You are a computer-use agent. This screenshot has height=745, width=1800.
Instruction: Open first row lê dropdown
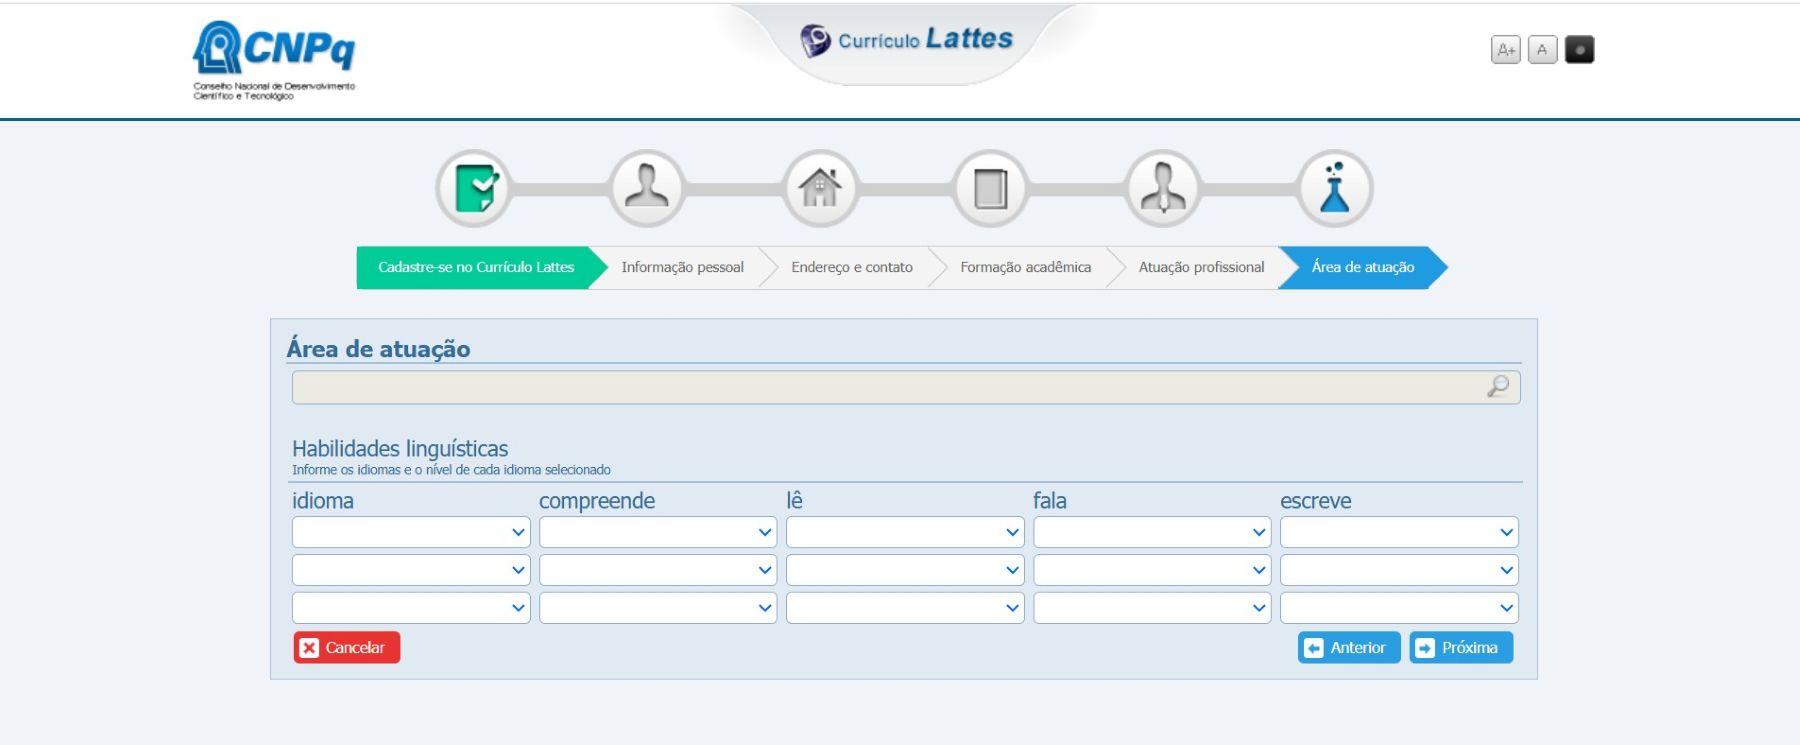pyautogui.click(x=905, y=532)
